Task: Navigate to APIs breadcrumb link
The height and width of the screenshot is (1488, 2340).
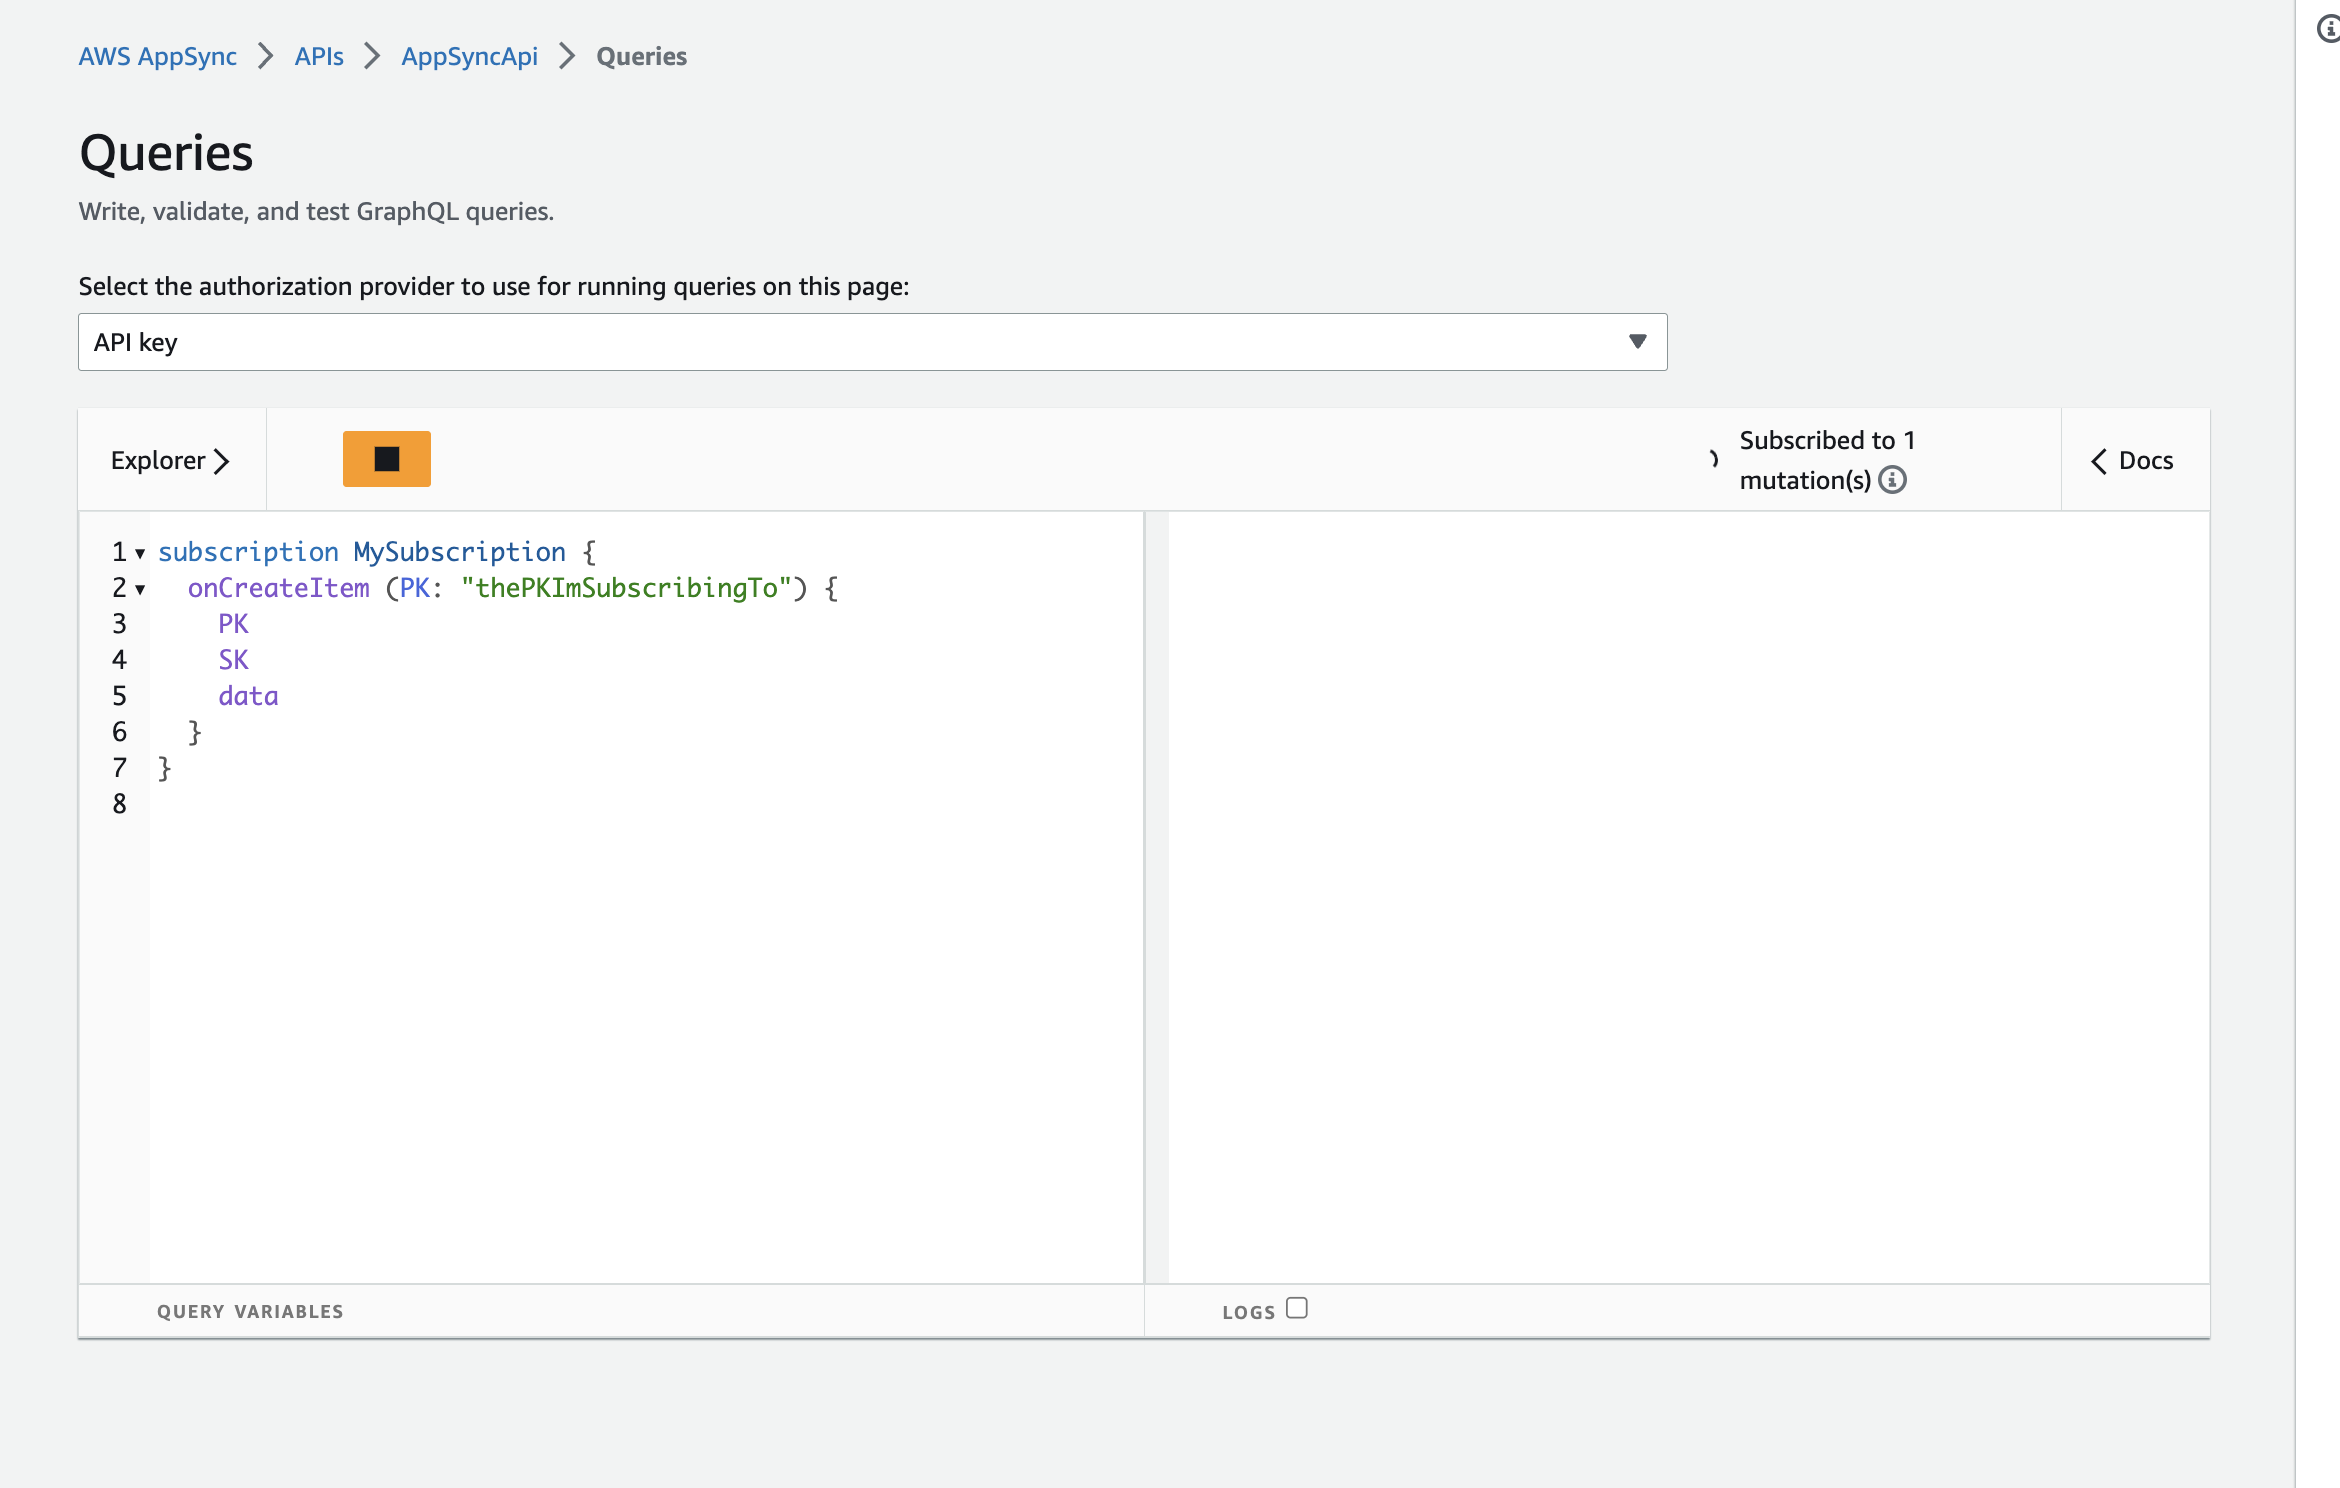Action: (319, 56)
